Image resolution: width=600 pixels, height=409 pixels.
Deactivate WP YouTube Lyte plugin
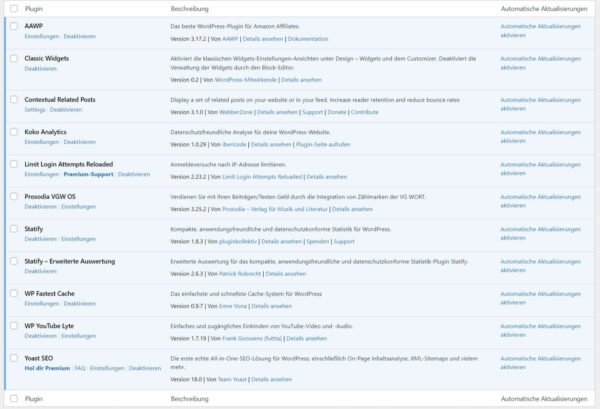click(41, 336)
